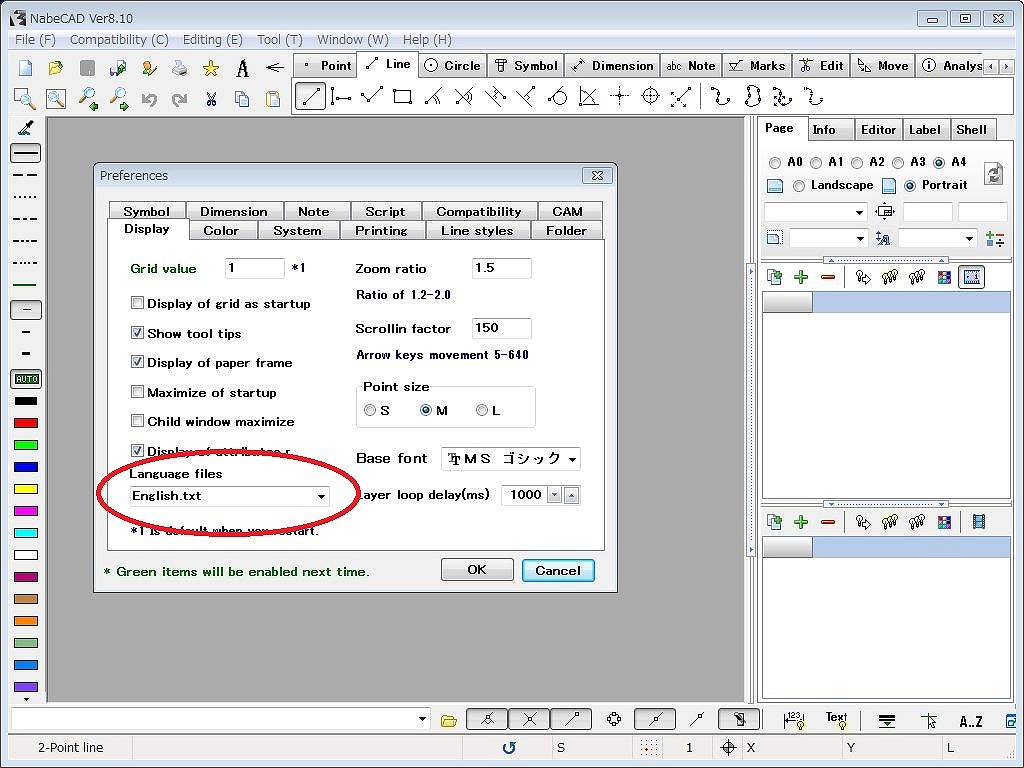Decrease Layer loop delay with down arrow
1024x768 pixels.
coord(554,495)
